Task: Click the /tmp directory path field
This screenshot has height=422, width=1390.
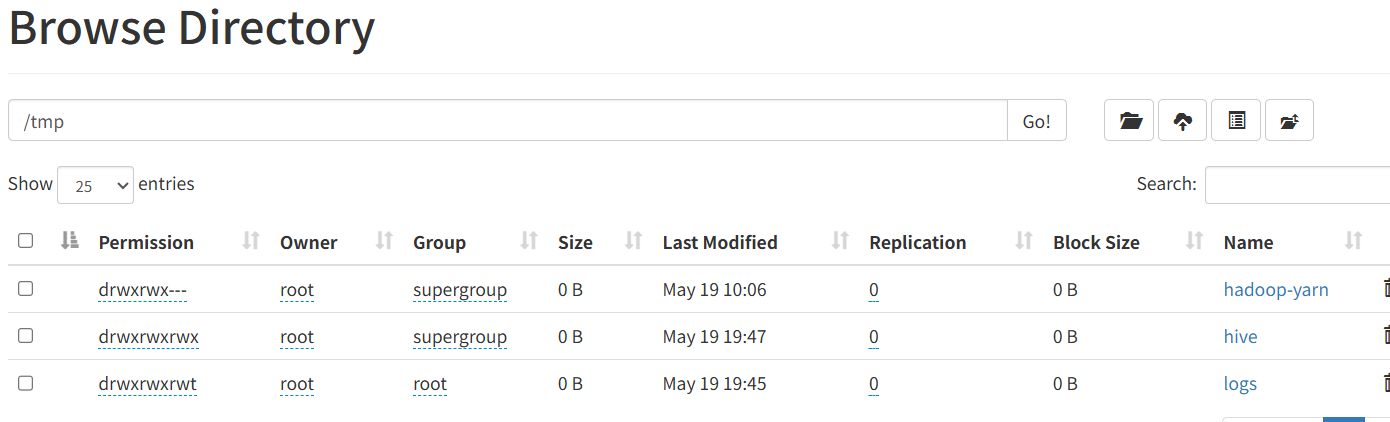Action: [508, 121]
